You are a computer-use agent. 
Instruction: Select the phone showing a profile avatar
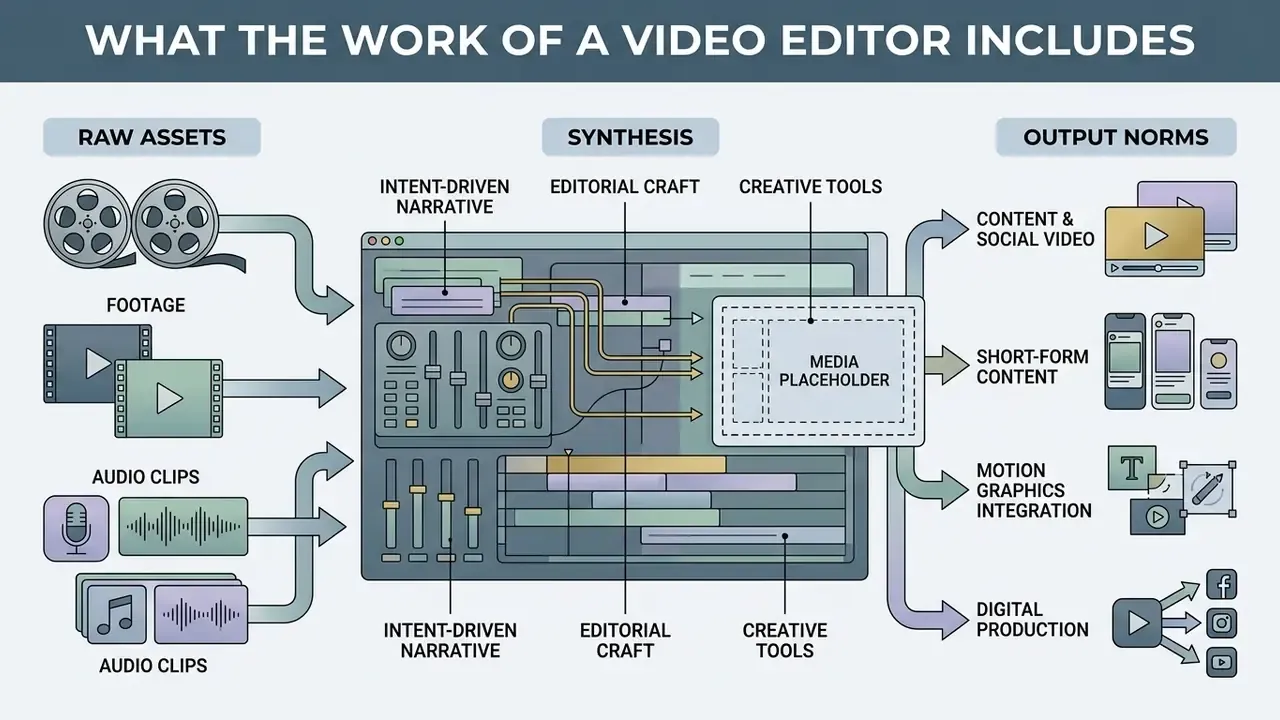(x=1218, y=374)
